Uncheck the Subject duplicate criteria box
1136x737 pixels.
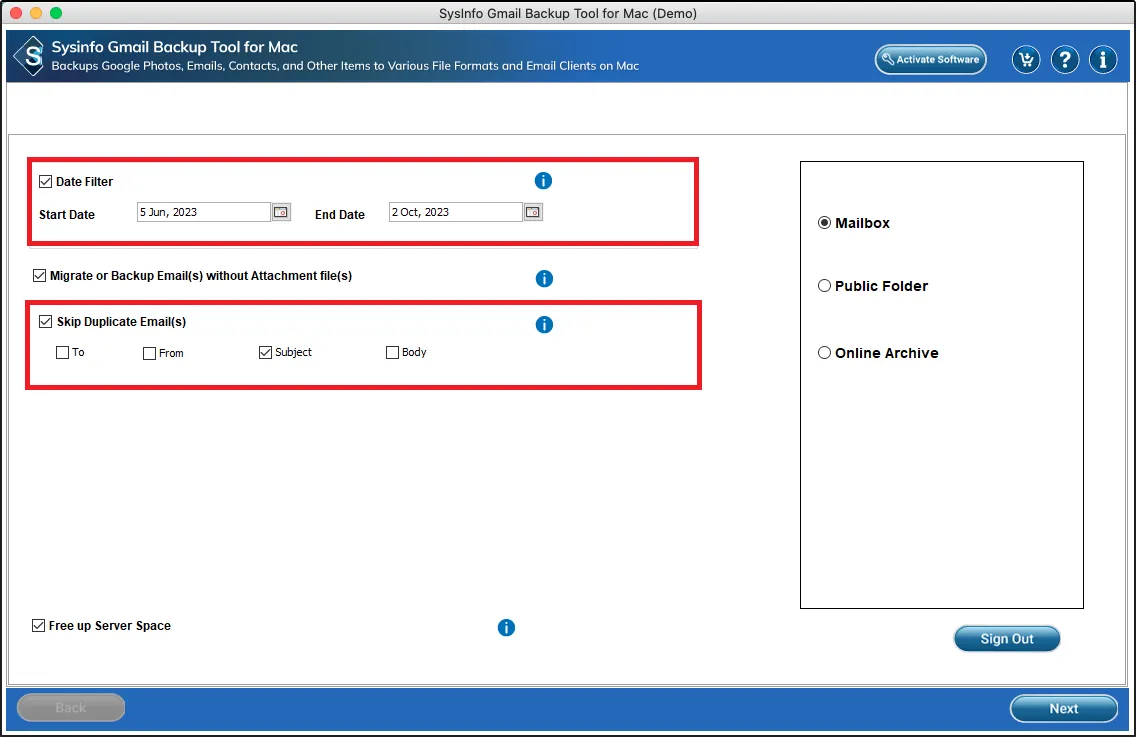(265, 352)
